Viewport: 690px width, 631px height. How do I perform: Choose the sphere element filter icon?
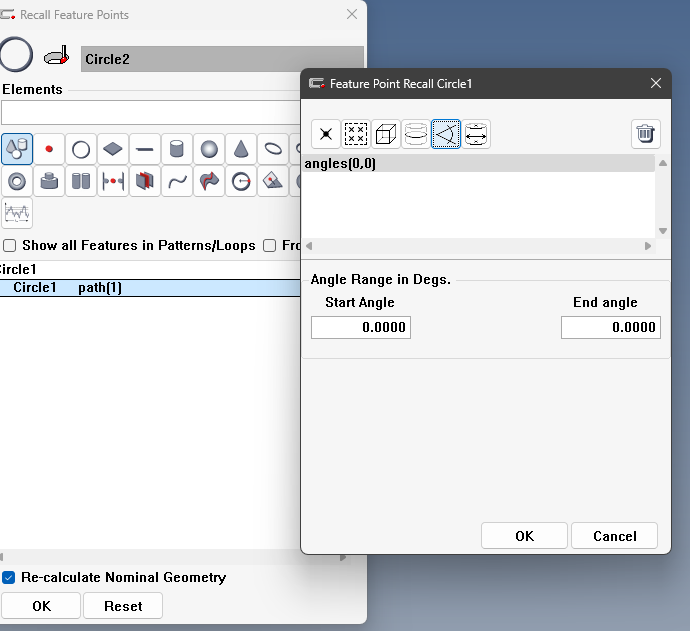tap(209, 150)
